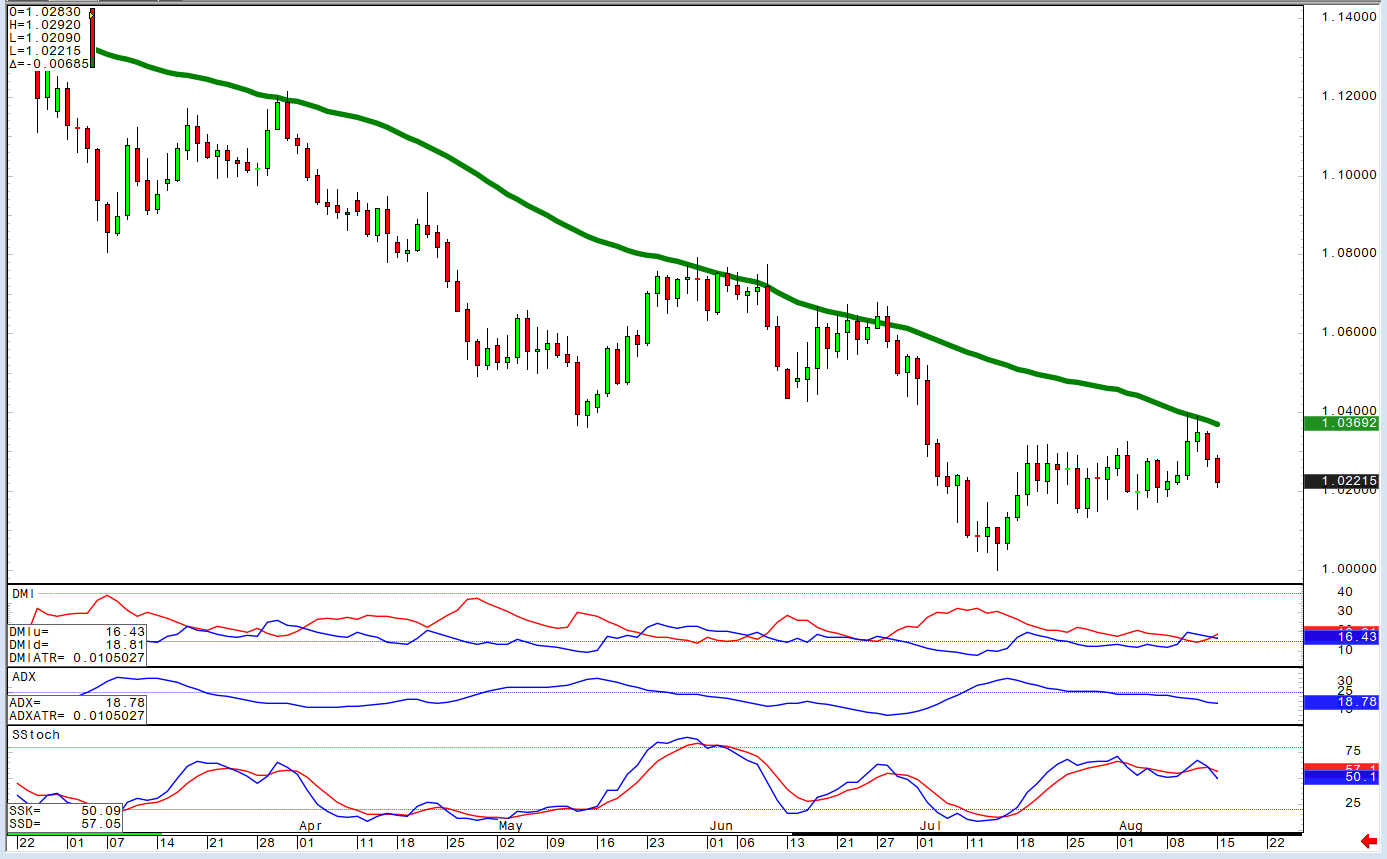
Task: Select the Δ=-0.00685 change value
Action: (x=50, y=64)
